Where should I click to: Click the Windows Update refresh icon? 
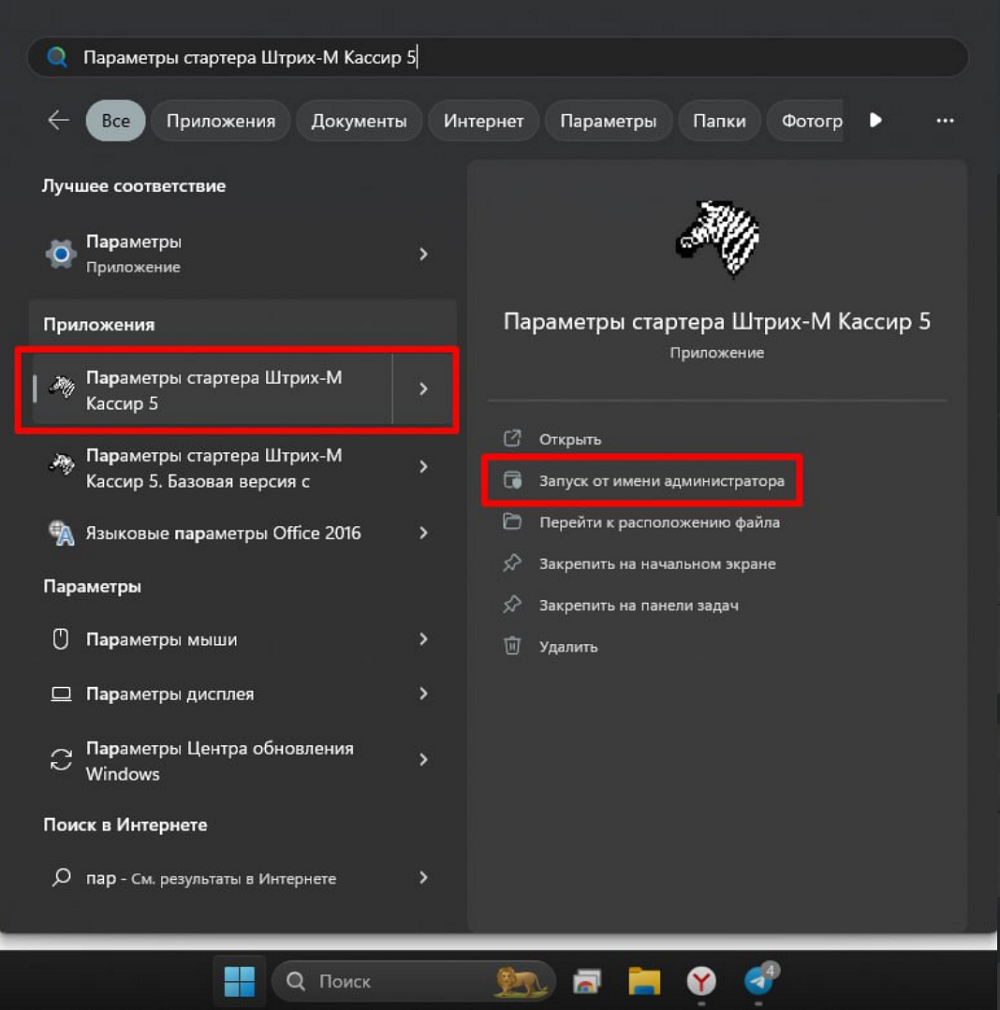(61, 759)
